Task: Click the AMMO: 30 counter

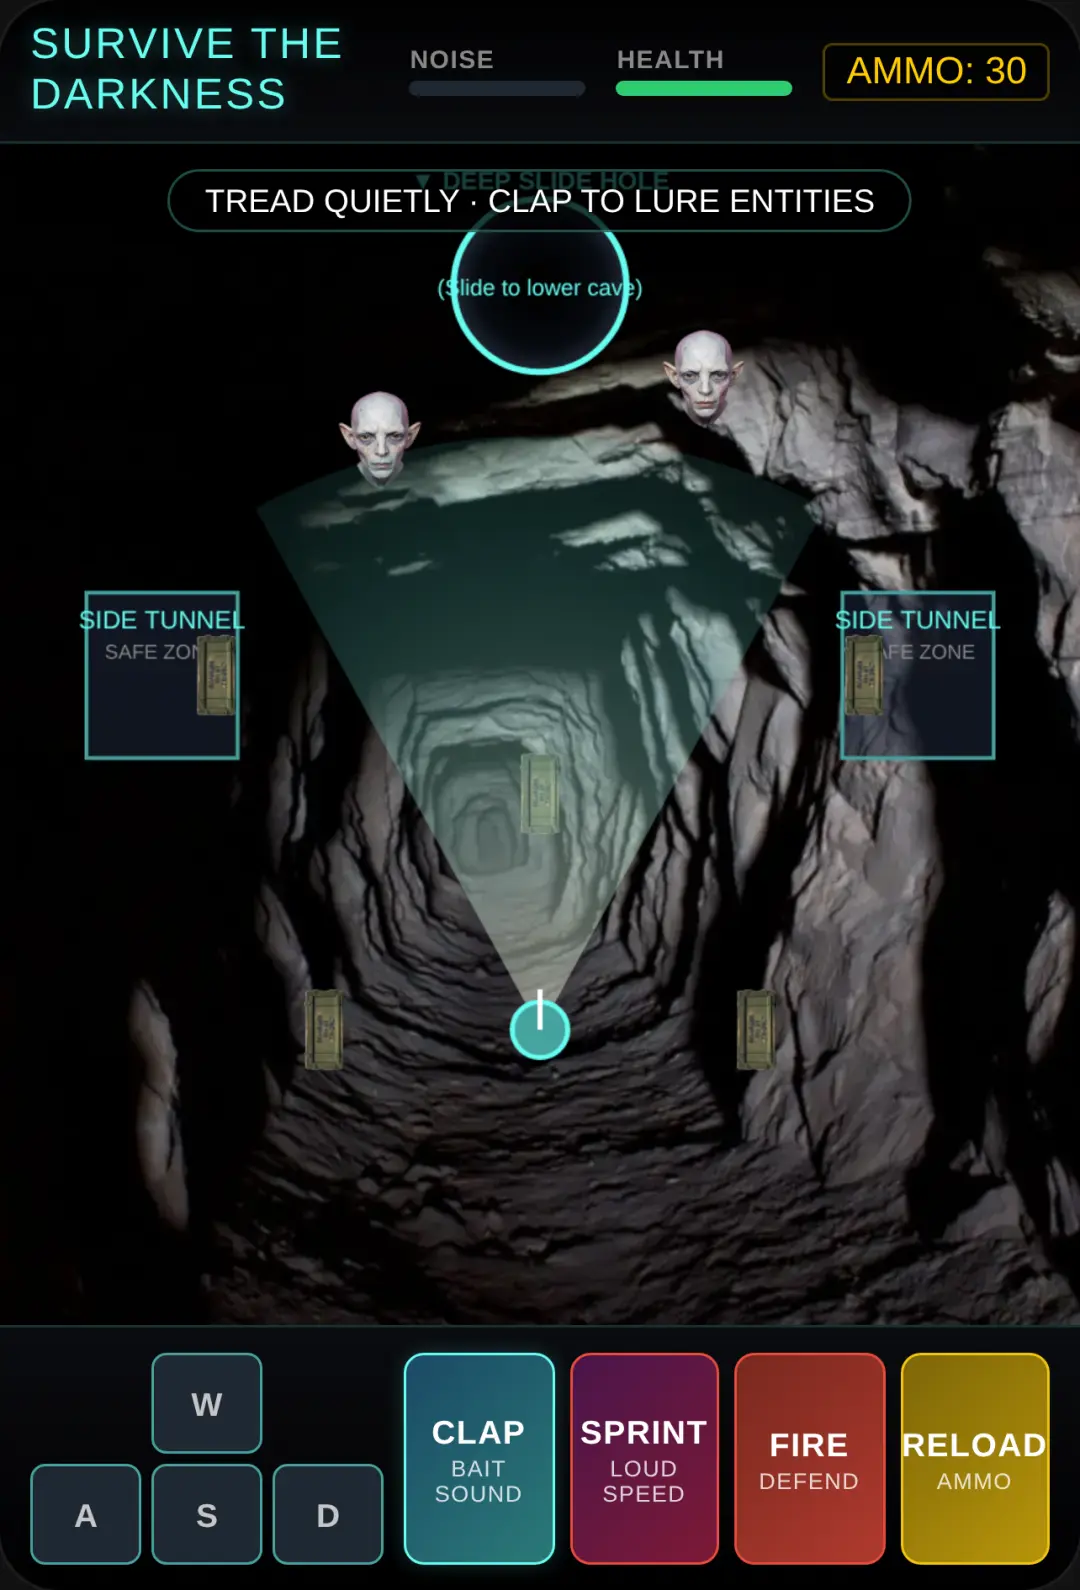Action: click(x=936, y=71)
